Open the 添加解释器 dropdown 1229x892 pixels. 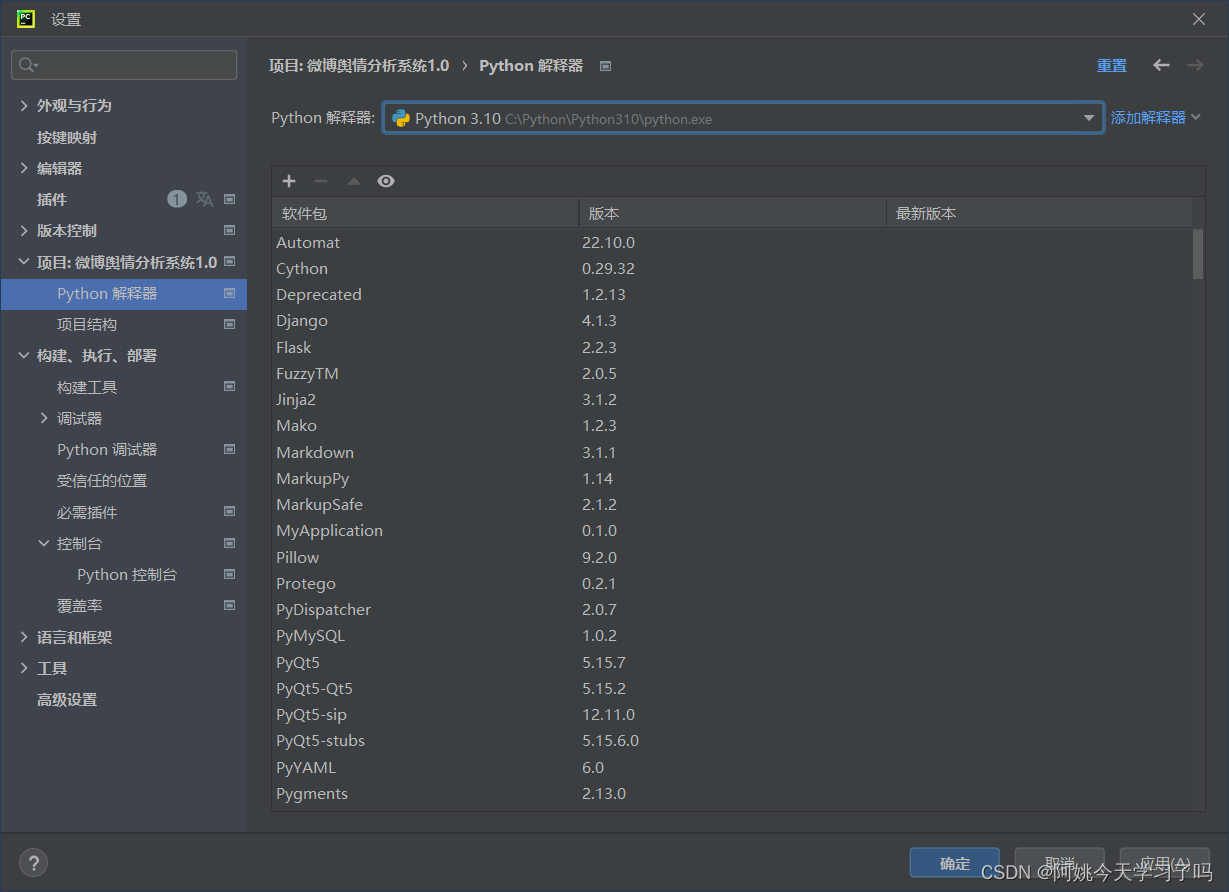(1155, 118)
